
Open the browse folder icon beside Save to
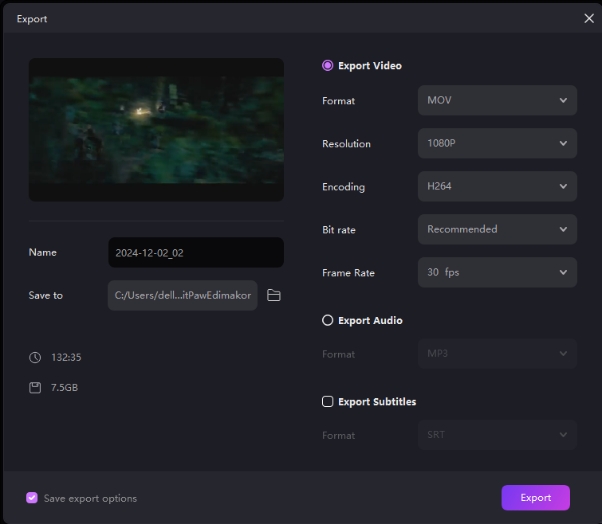273,295
